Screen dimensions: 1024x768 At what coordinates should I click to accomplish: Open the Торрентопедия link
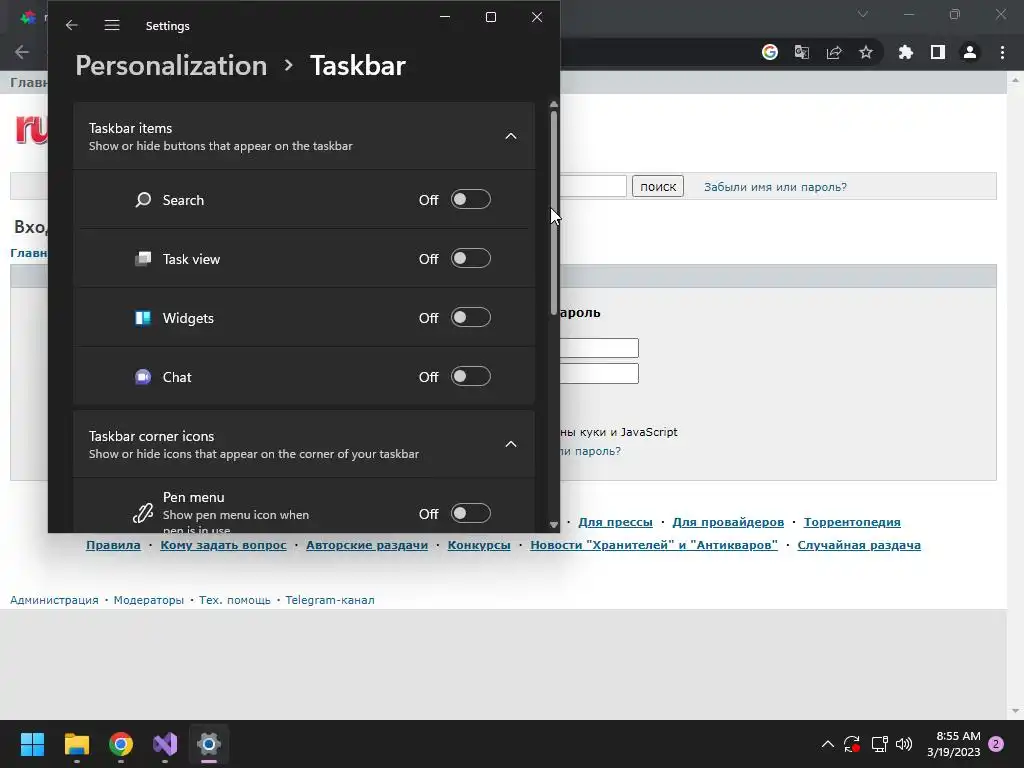852,522
